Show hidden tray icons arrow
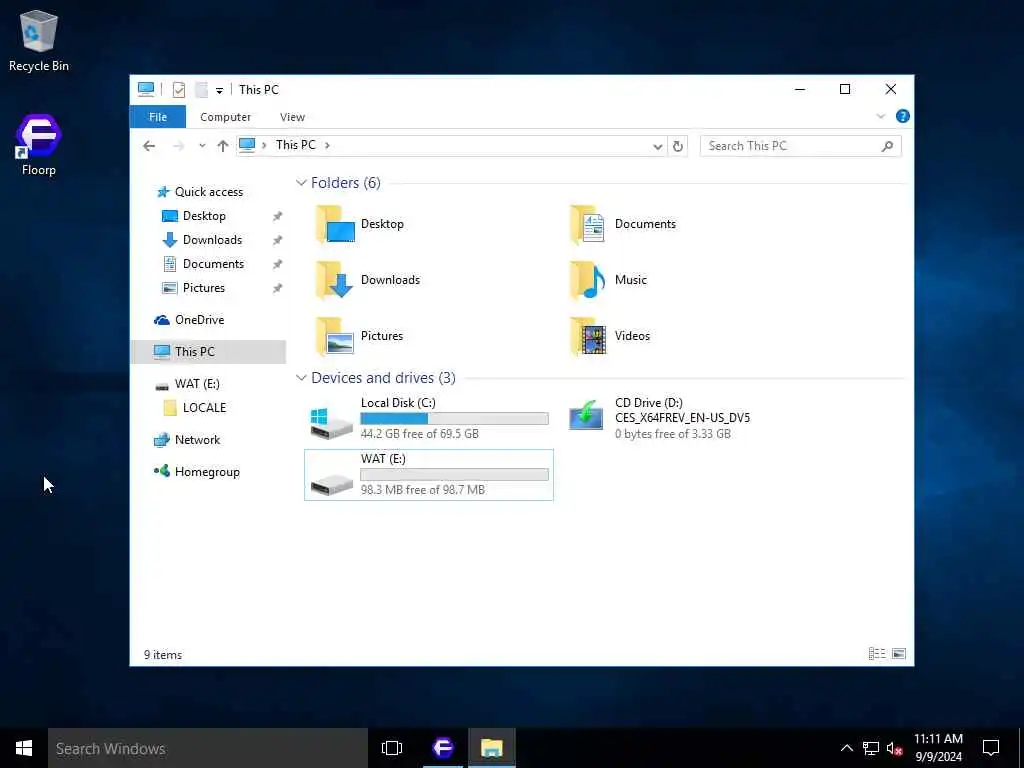 point(846,748)
